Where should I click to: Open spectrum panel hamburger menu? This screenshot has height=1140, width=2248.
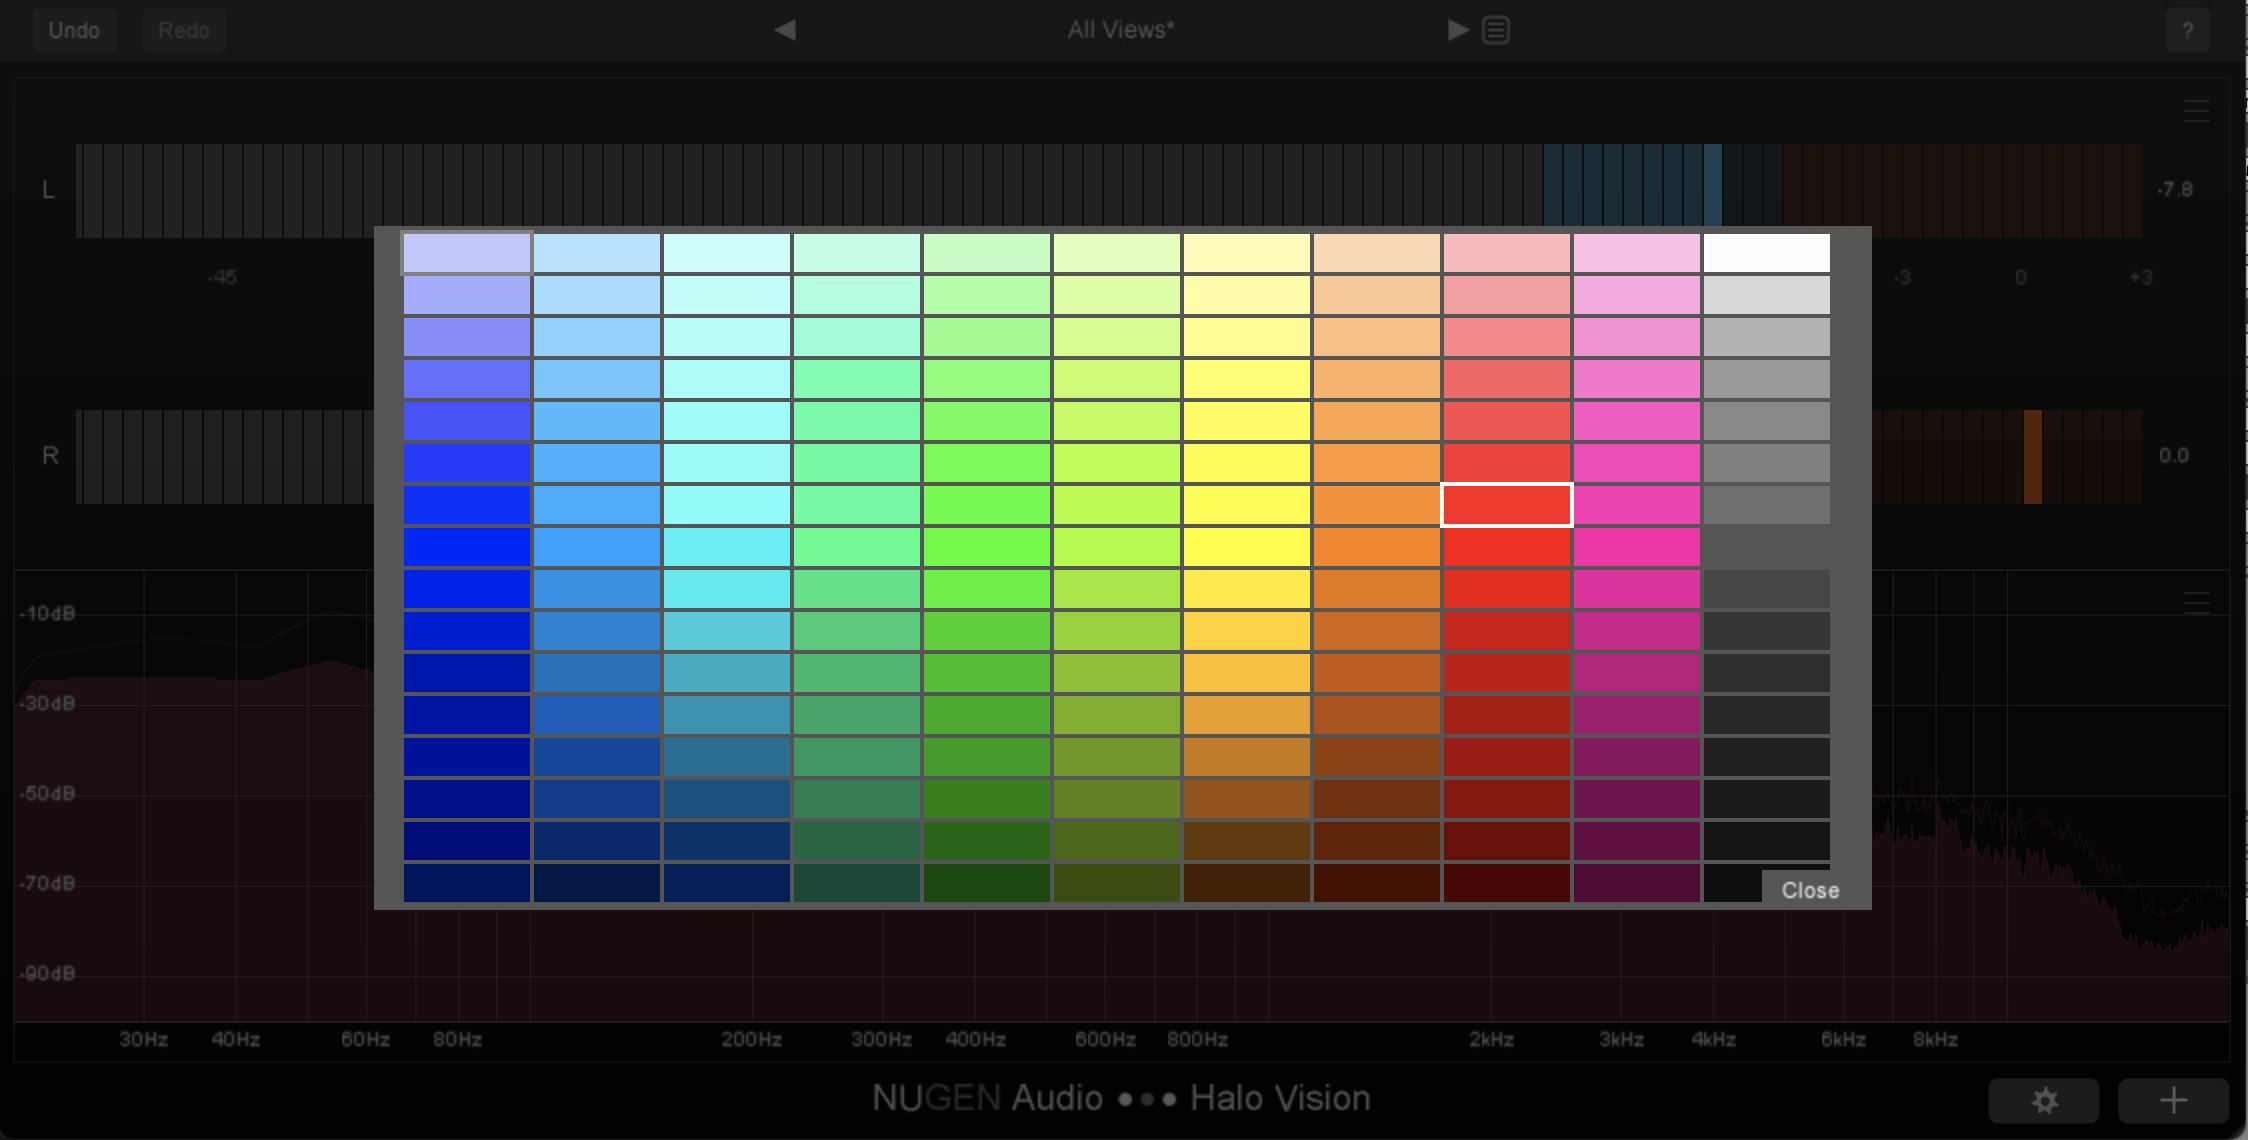point(2196,602)
